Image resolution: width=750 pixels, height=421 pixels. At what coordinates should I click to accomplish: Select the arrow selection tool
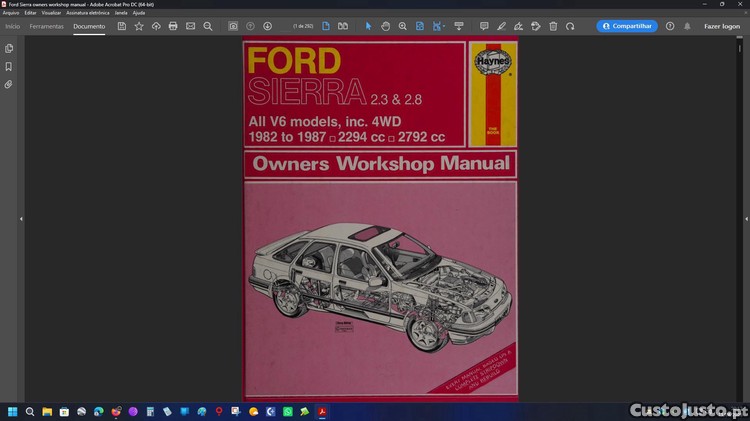point(368,26)
